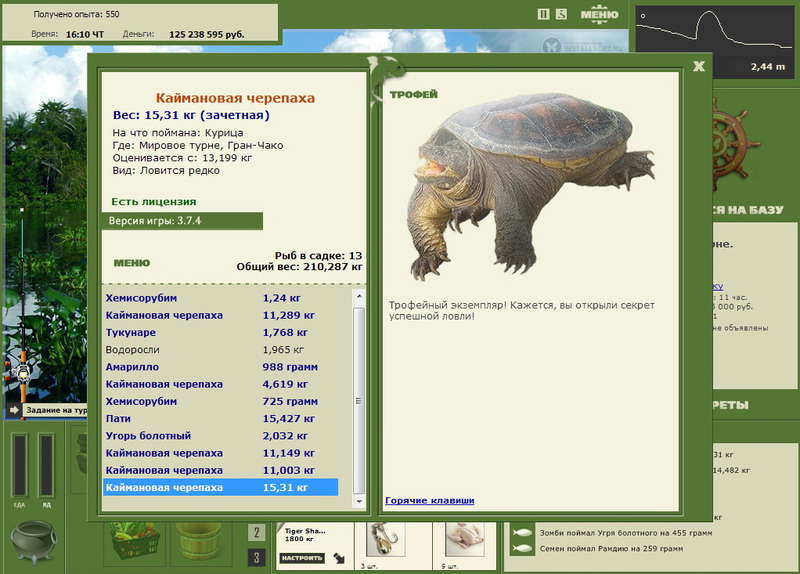Click the 3 шт. hook count
Screen dimensions: 800x574
[x=368, y=566]
